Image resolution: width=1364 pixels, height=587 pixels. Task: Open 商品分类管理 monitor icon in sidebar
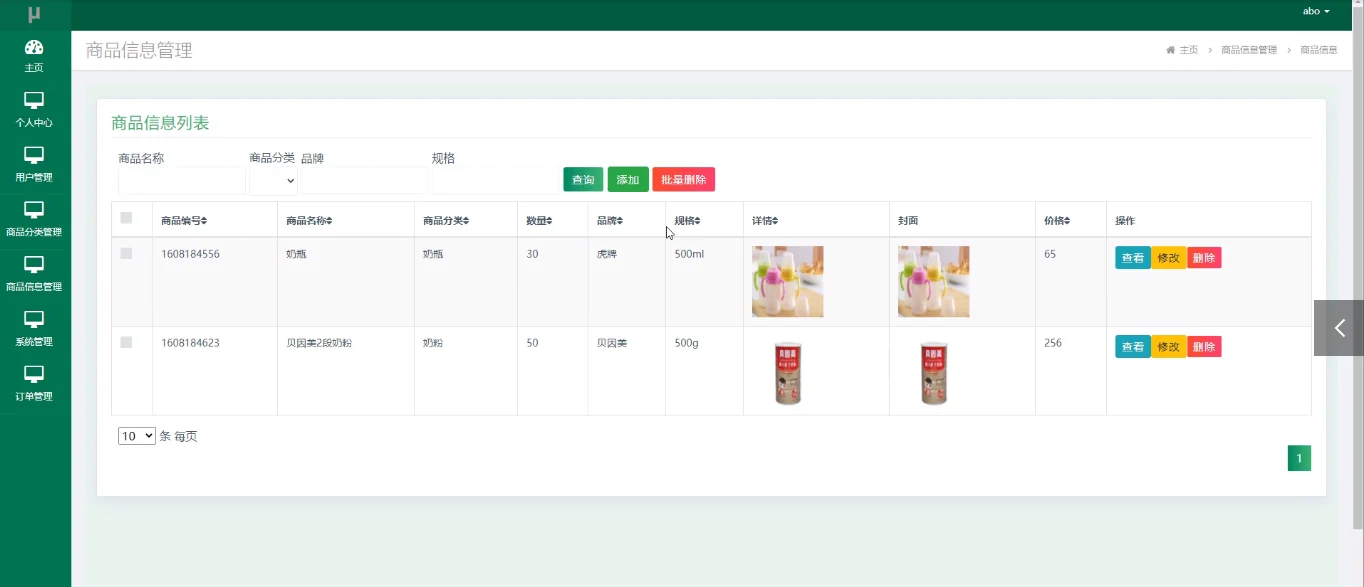pos(34,210)
